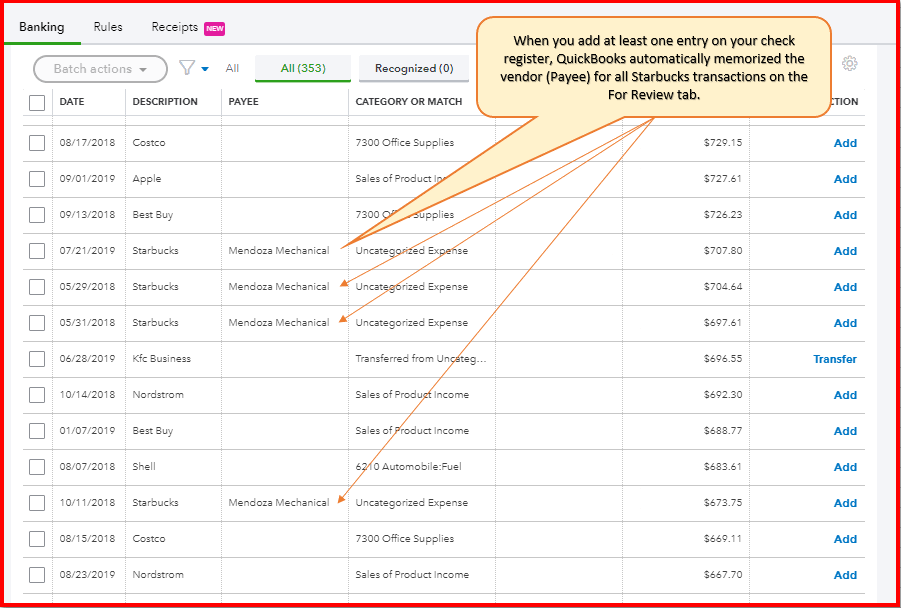Check the Starbucks 07/21/2019 row checkbox
Viewport: 901px width, 608px height.
[x=37, y=251]
